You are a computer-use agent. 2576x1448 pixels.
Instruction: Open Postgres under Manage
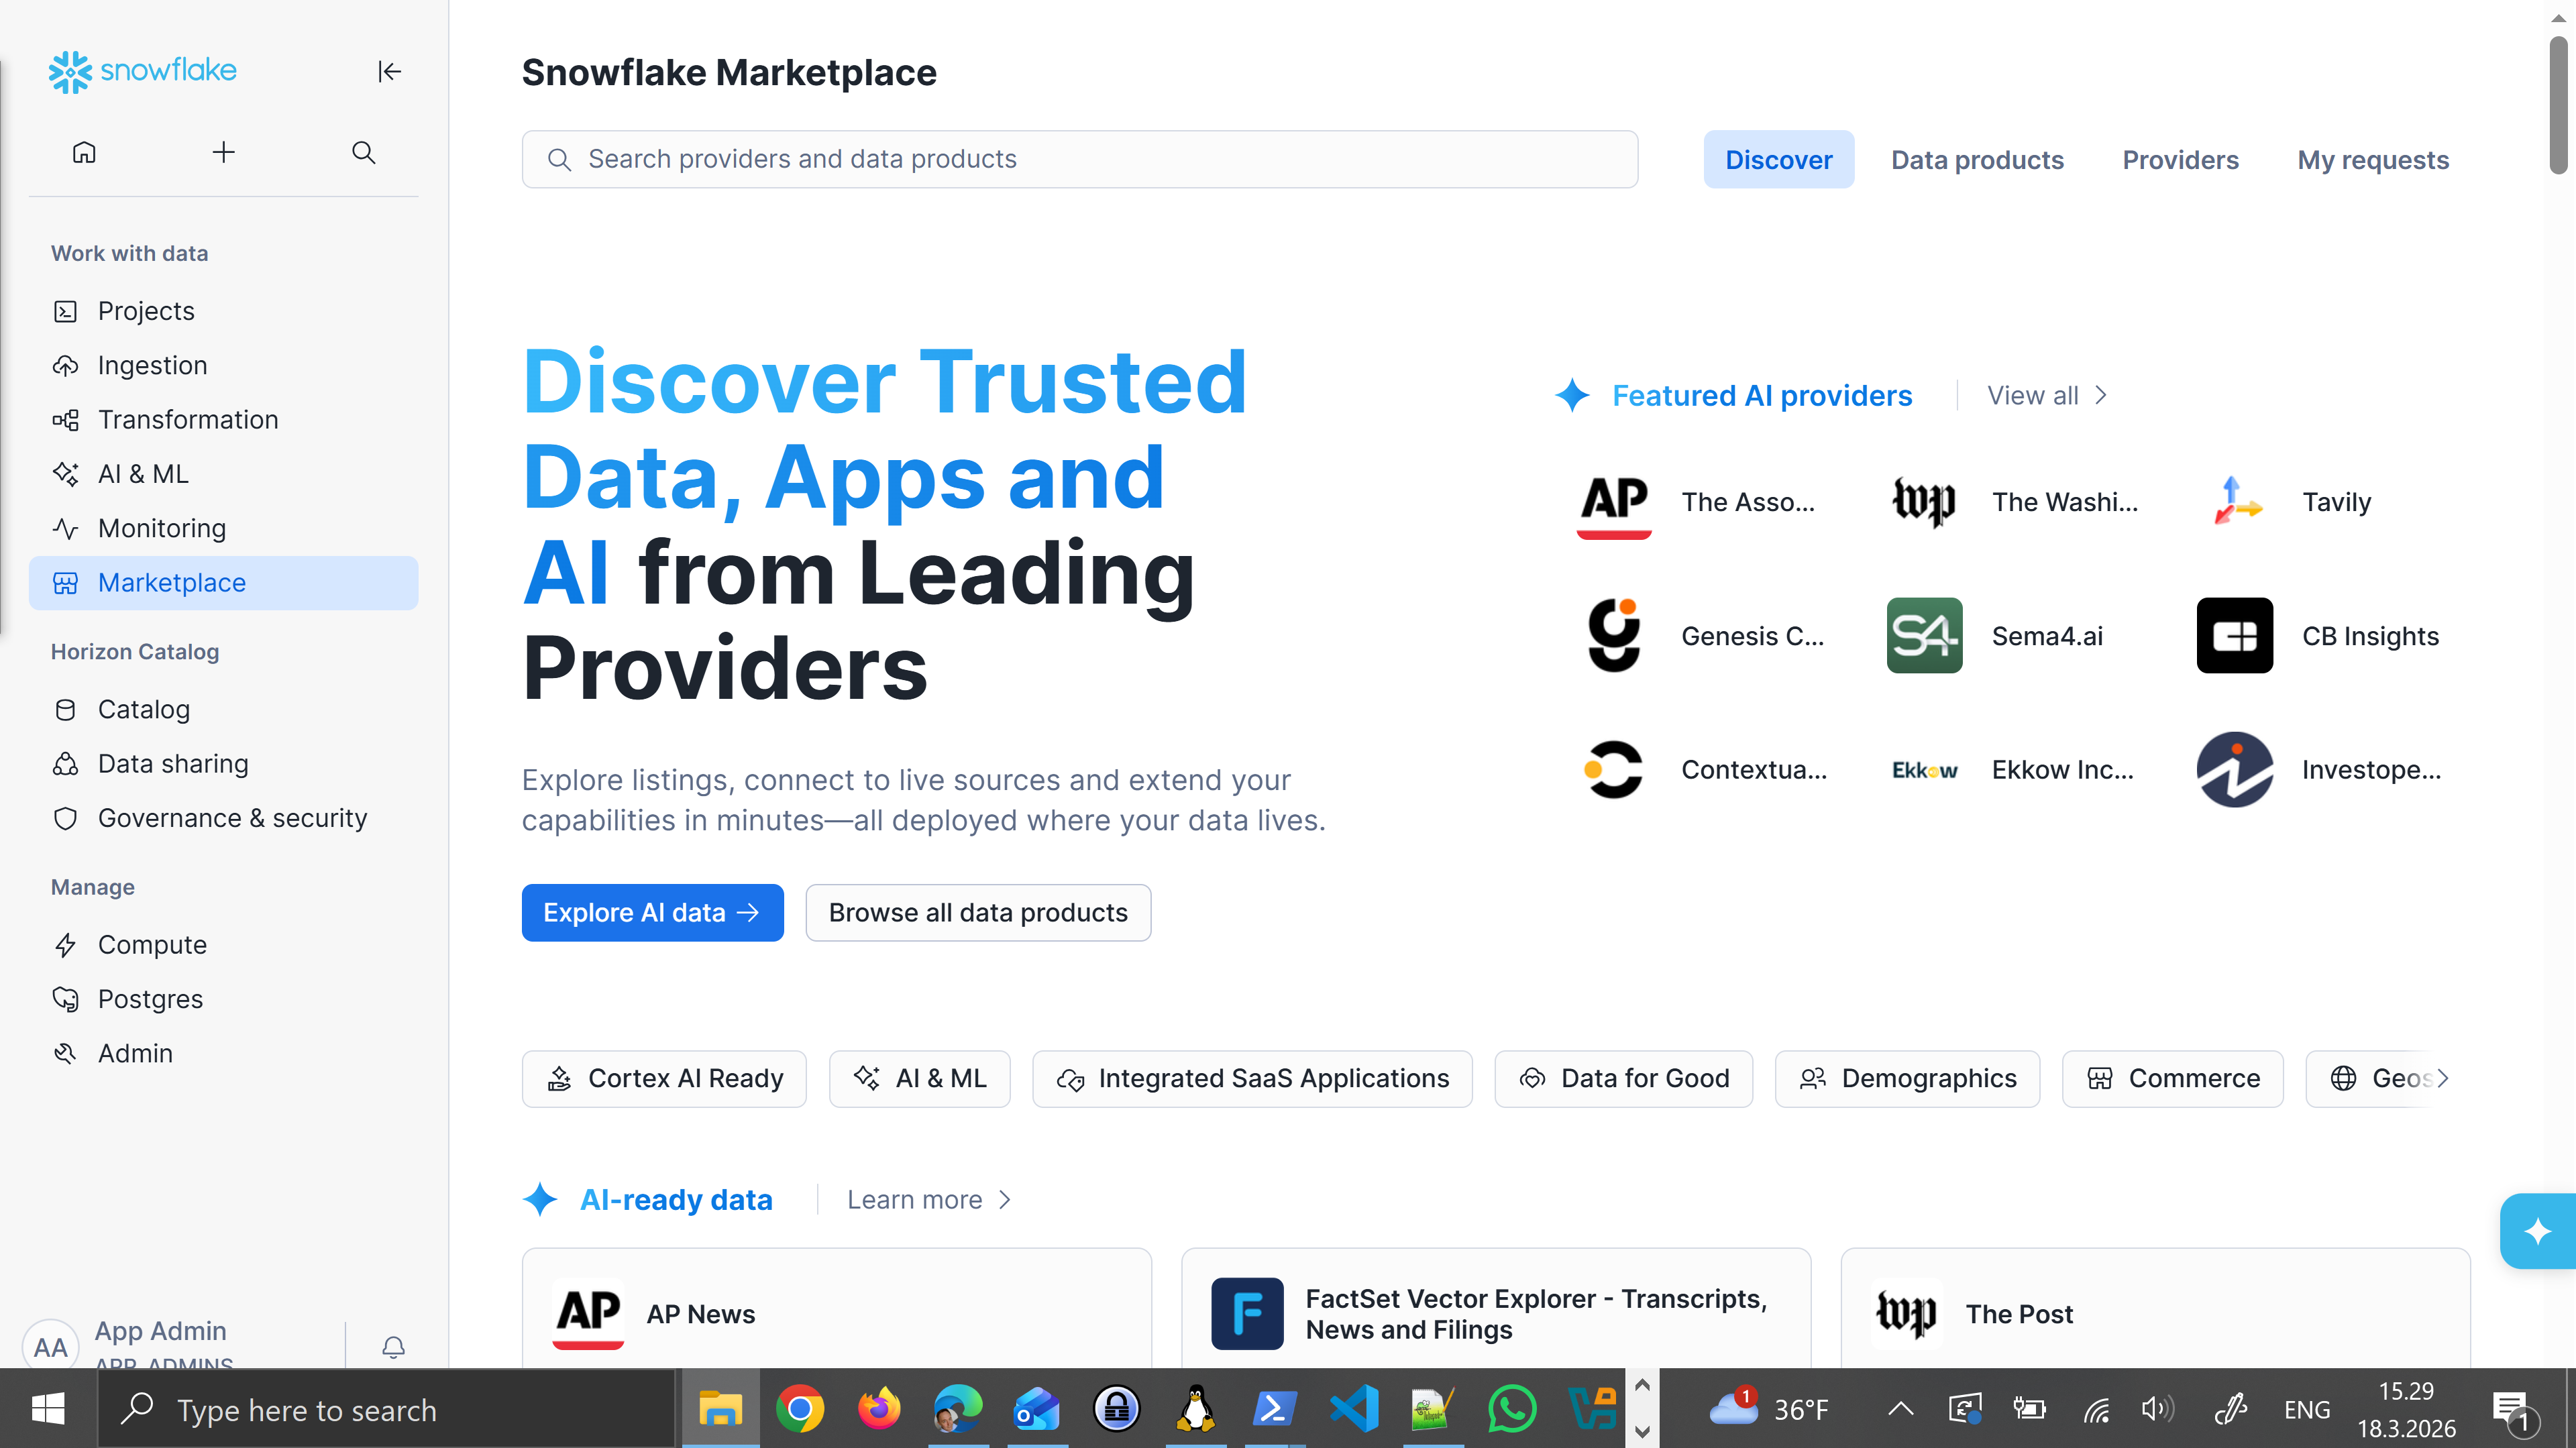[224, 999]
